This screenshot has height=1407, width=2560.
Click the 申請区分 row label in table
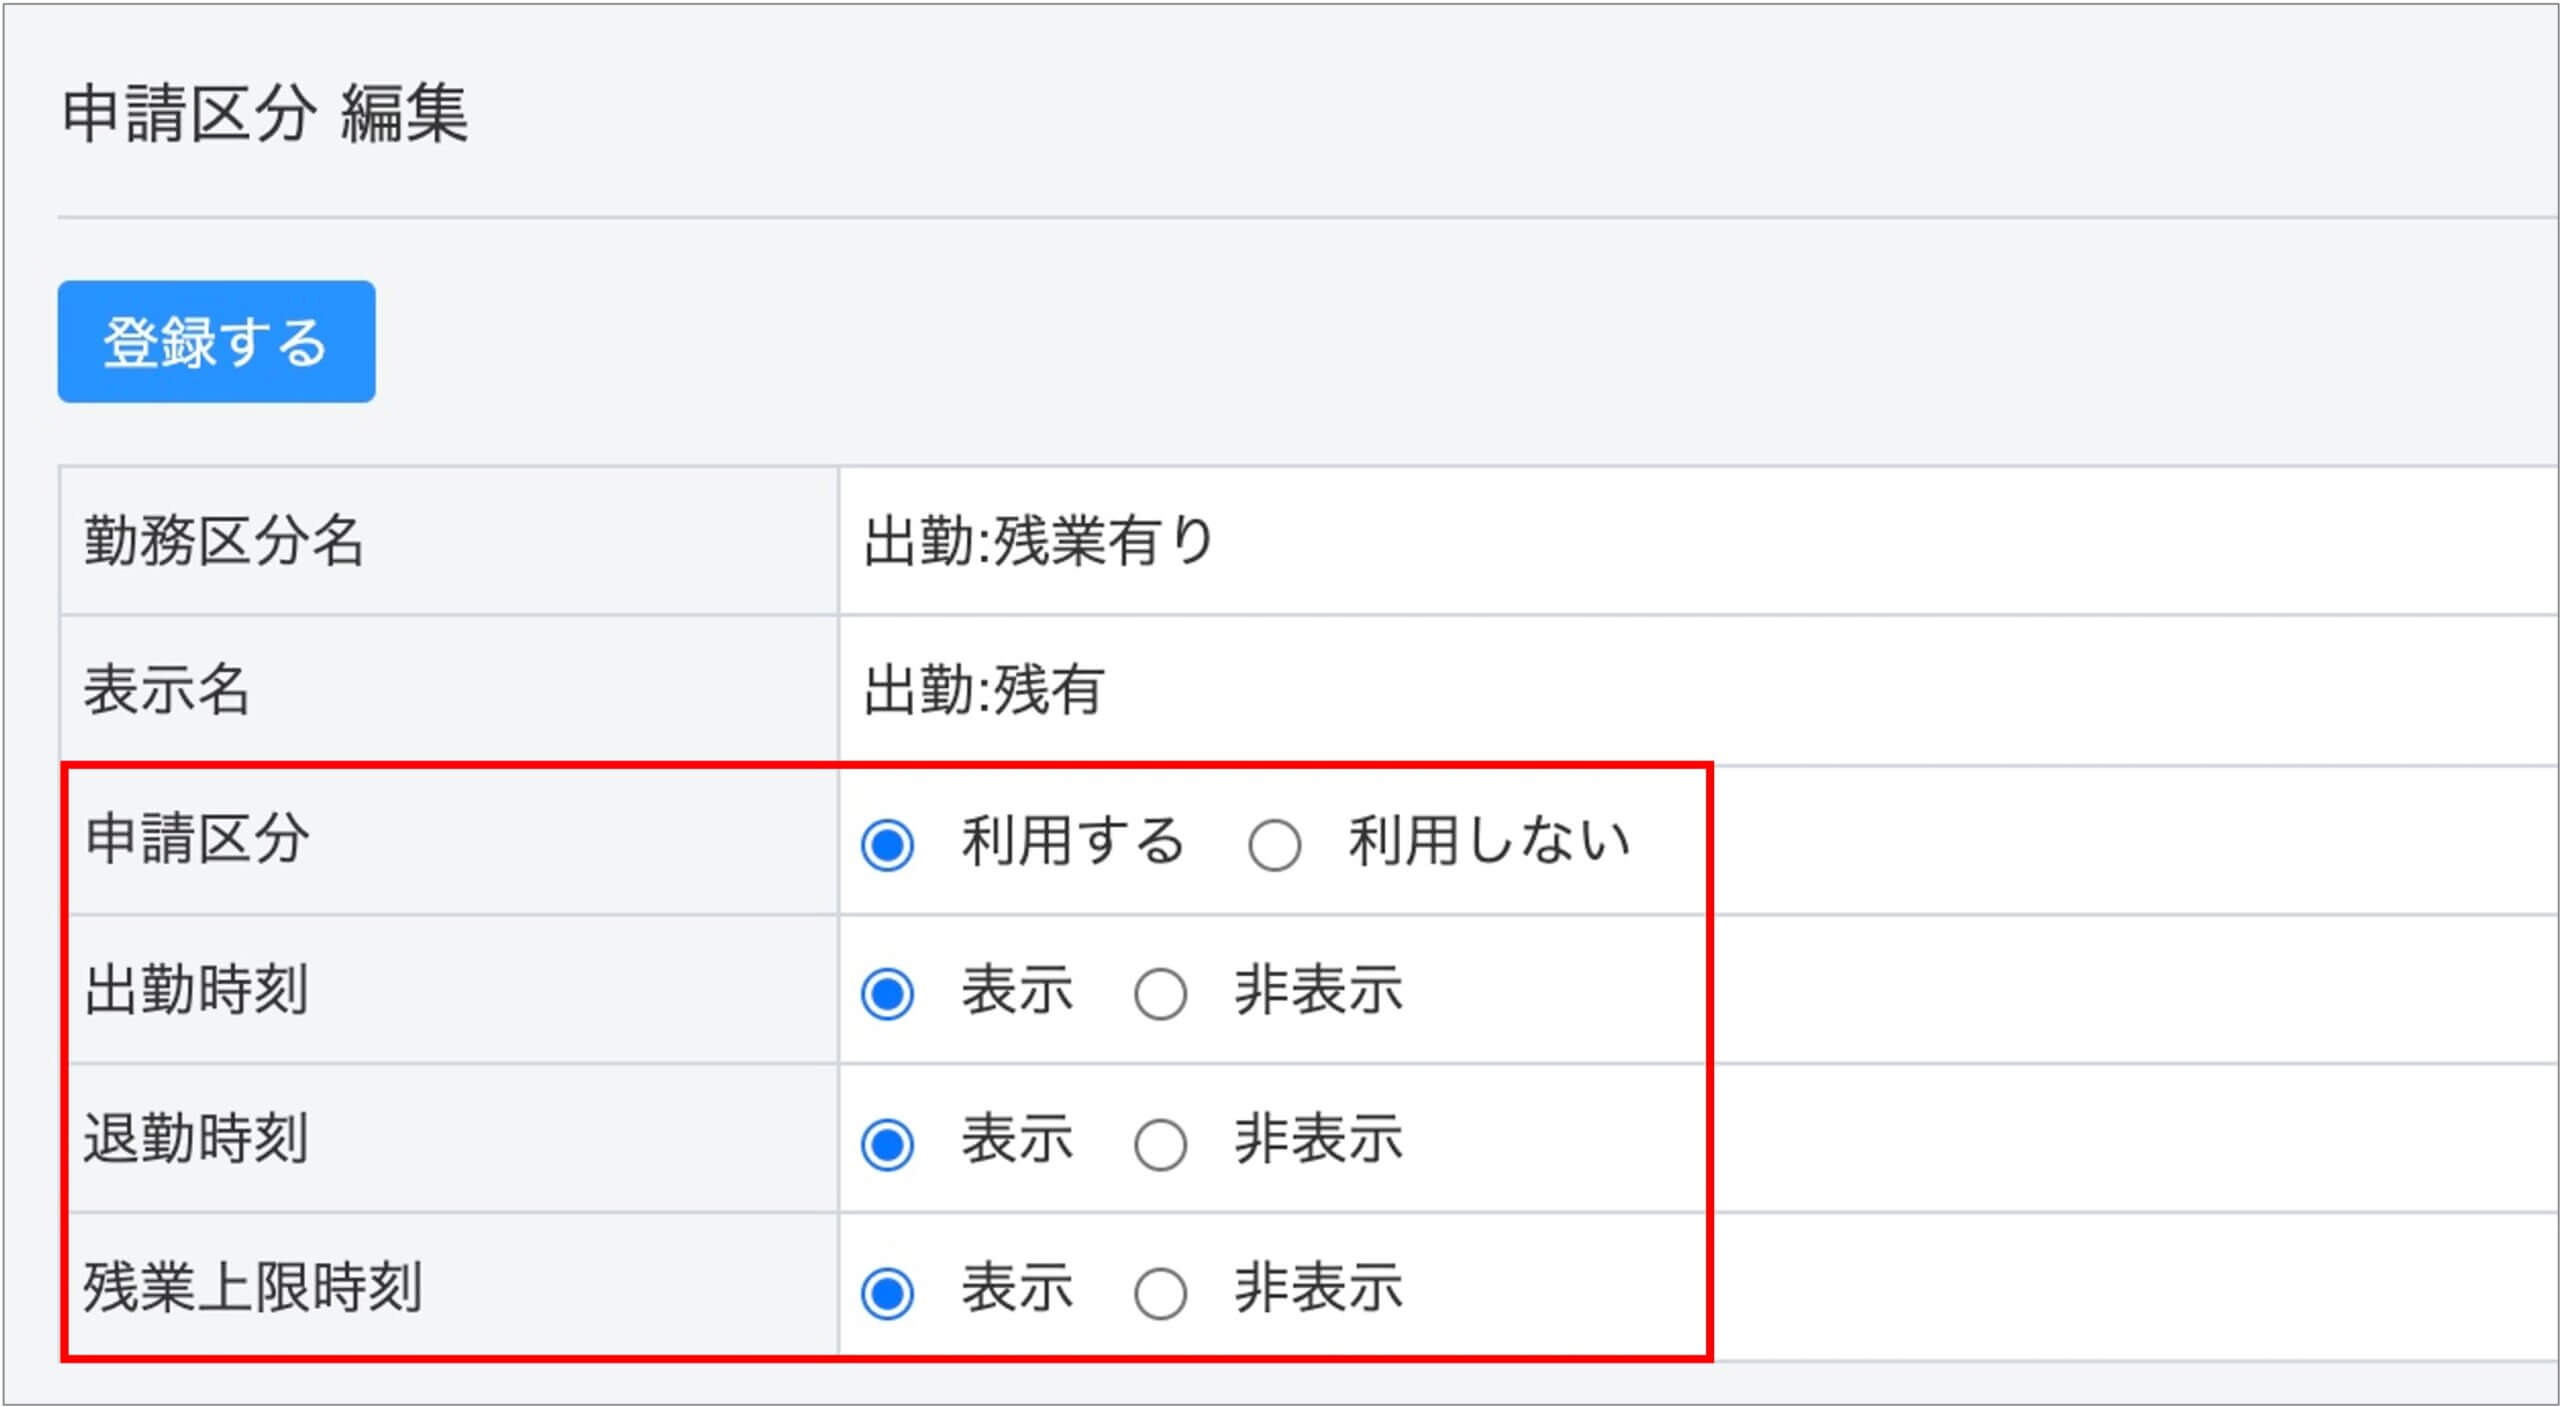point(197,838)
